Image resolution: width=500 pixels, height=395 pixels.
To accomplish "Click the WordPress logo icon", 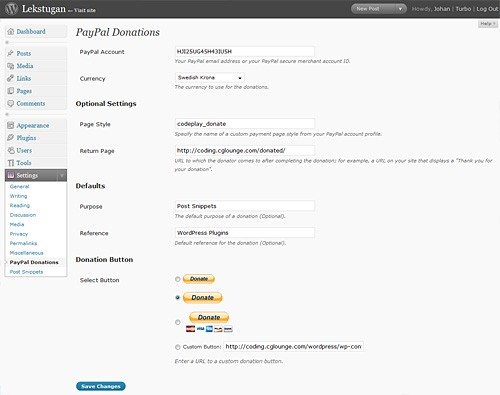I will (x=11, y=8).
